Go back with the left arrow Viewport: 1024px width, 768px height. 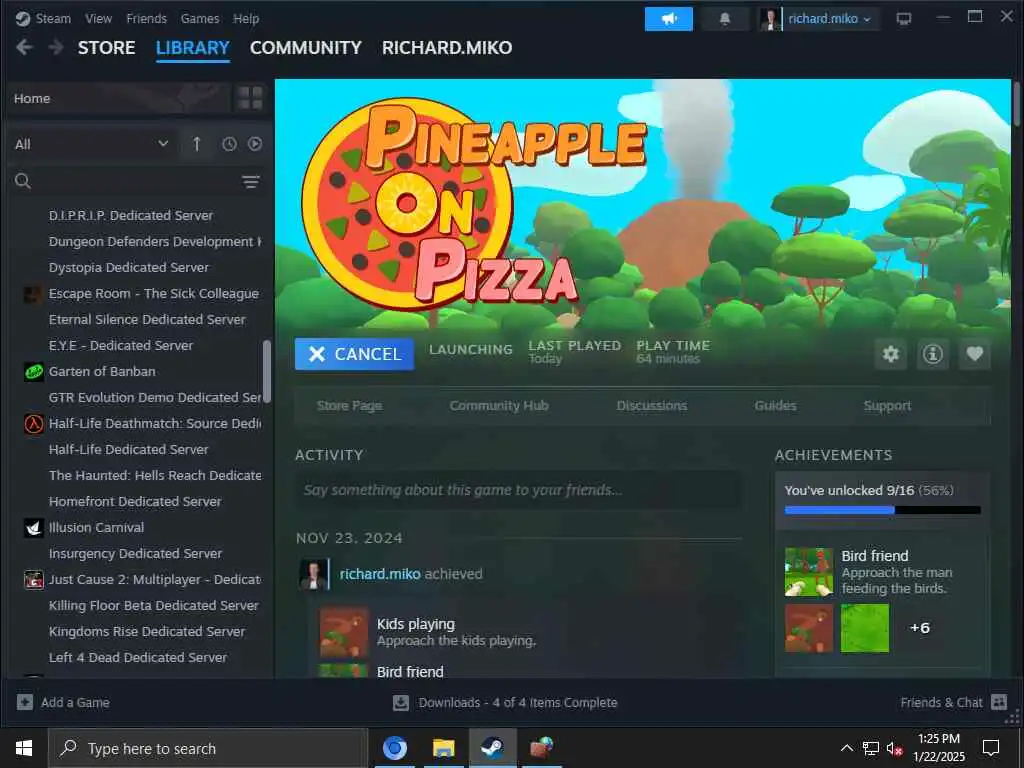tap(24, 47)
